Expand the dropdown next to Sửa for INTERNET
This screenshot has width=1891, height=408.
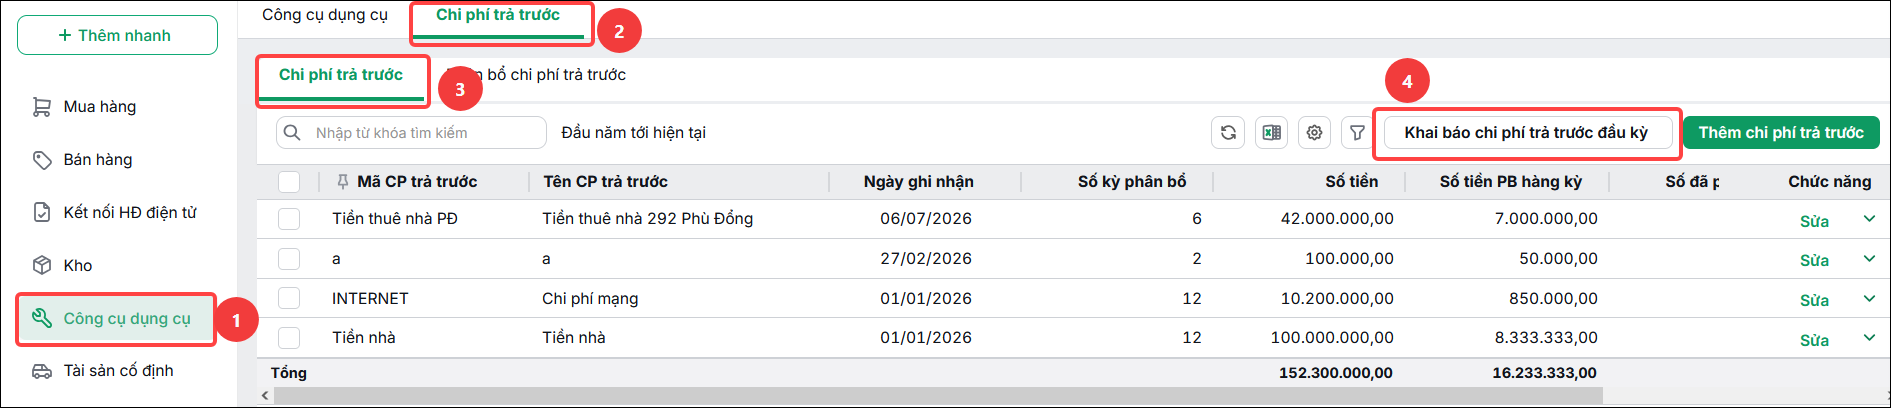pyautogui.click(x=1869, y=298)
